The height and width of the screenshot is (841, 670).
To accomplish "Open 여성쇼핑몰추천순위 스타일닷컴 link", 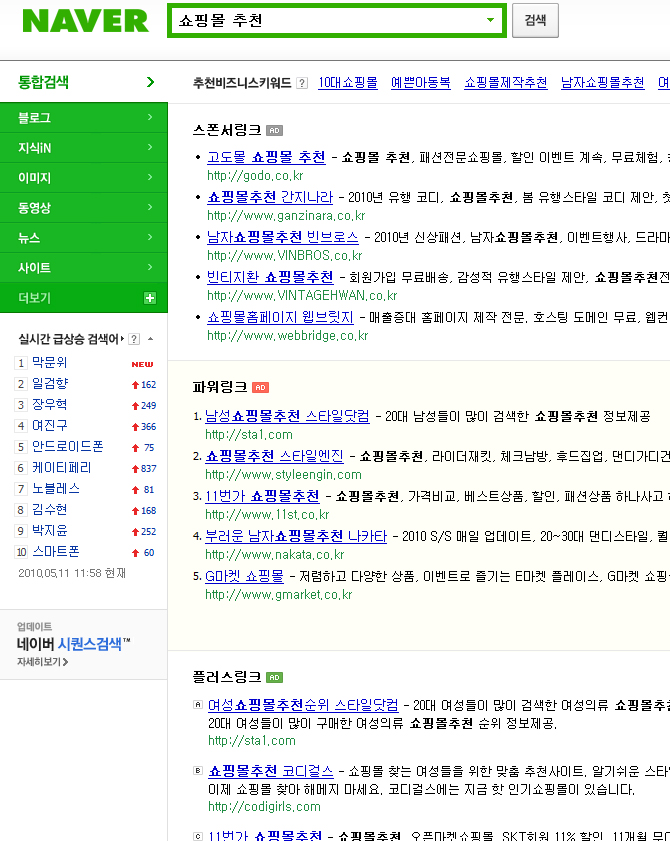I will coord(303,705).
